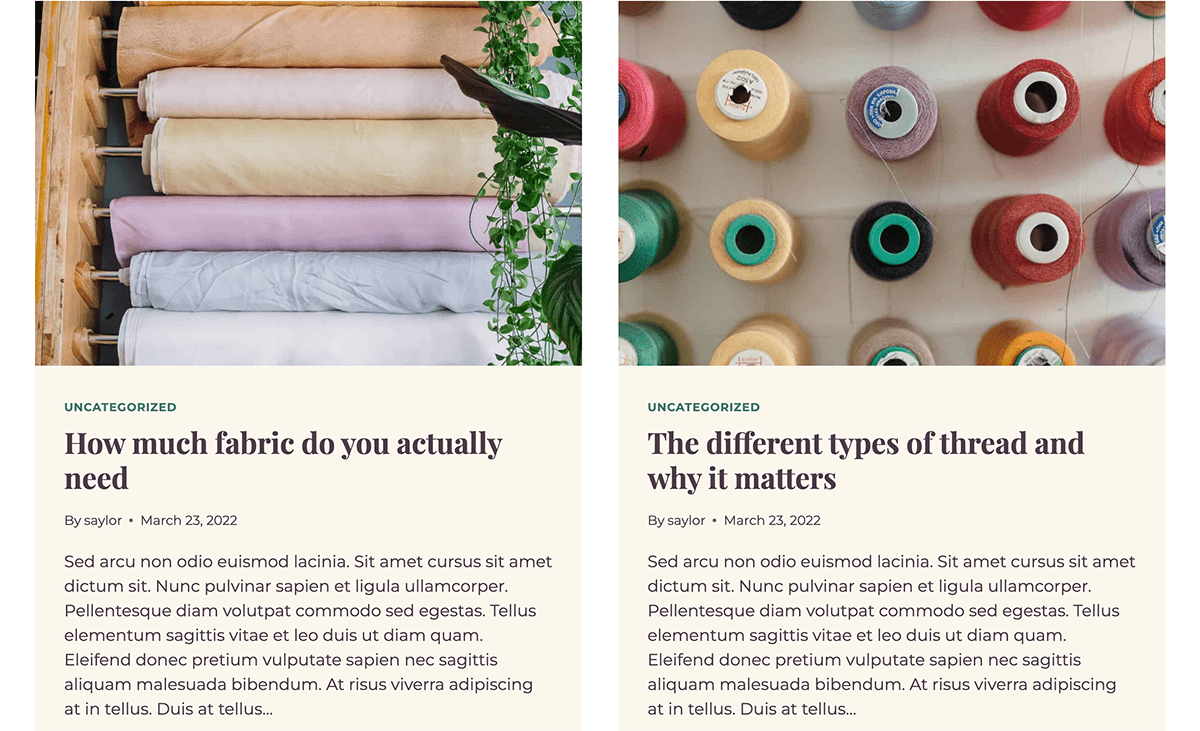Click the black thread spool with teal core
Screen dimensions: 1200x731
point(892,240)
